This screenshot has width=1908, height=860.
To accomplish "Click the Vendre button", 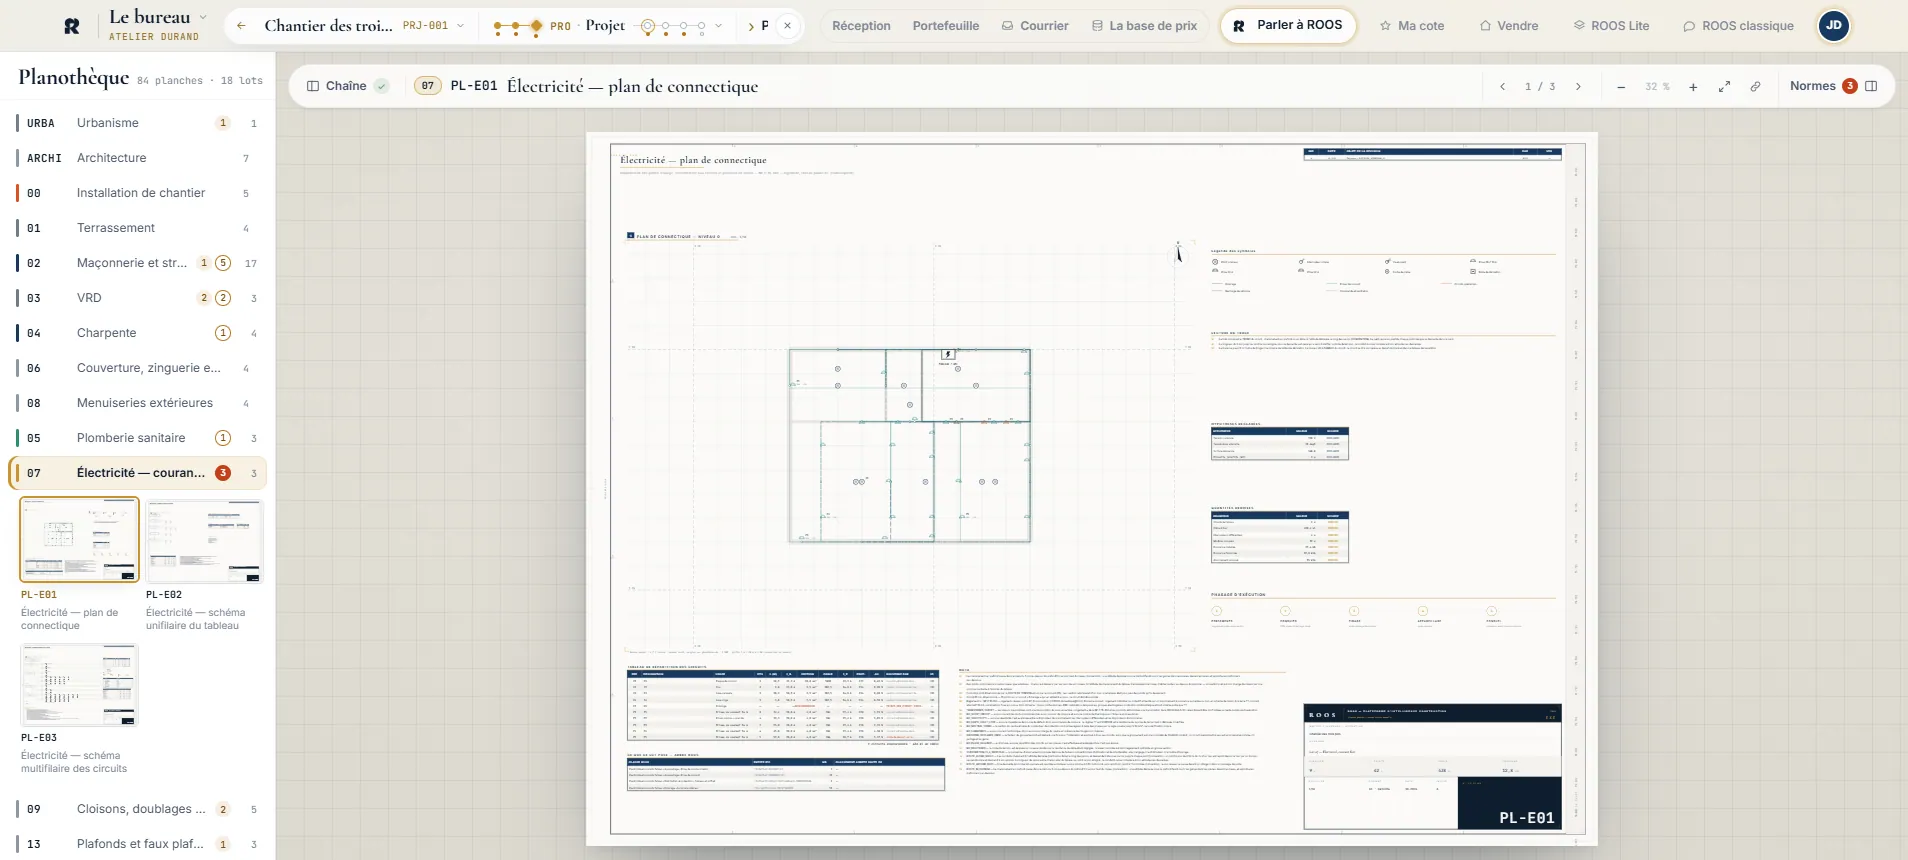I will point(1509,26).
